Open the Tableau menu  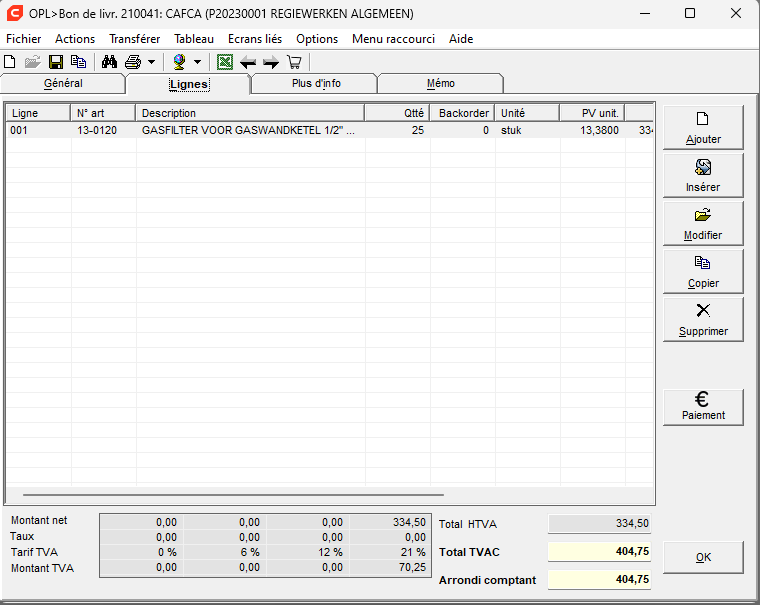click(x=194, y=39)
